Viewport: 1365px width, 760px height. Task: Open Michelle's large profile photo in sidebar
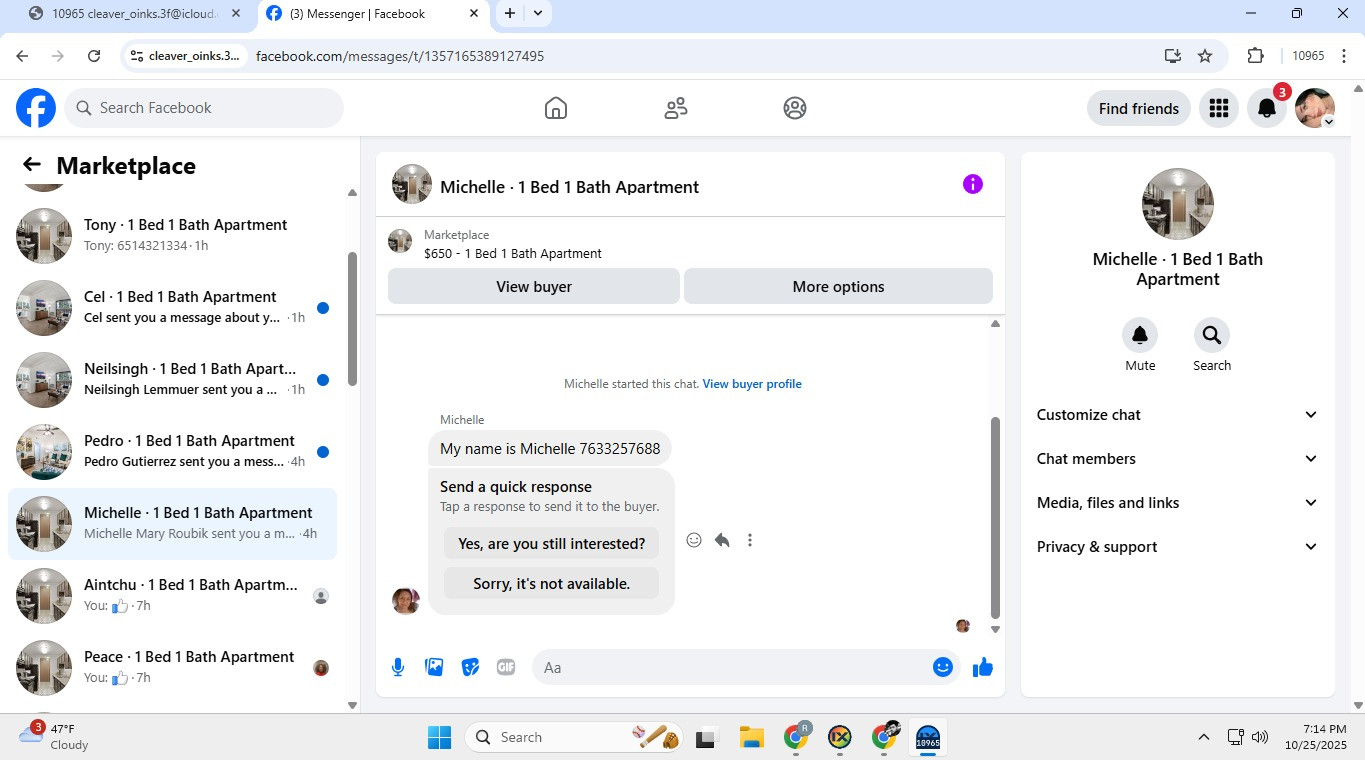pyautogui.click(x=1178, y=204)
